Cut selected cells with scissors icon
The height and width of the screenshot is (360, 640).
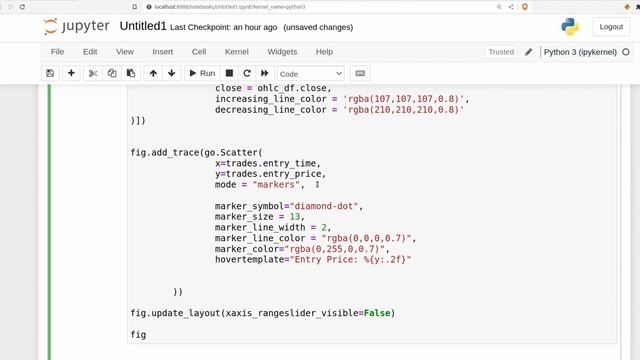(93, 73)
